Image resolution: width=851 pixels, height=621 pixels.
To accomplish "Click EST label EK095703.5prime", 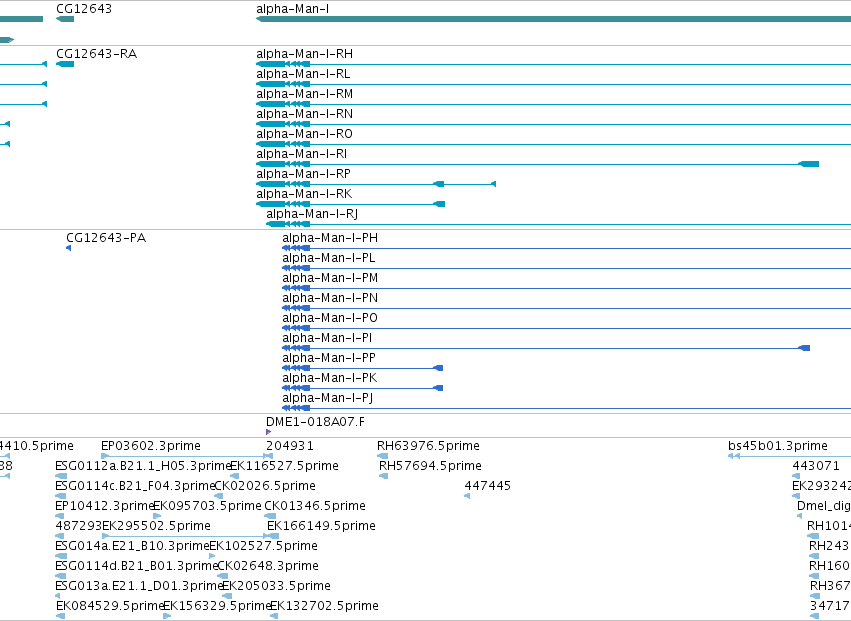I will (207, 506).
